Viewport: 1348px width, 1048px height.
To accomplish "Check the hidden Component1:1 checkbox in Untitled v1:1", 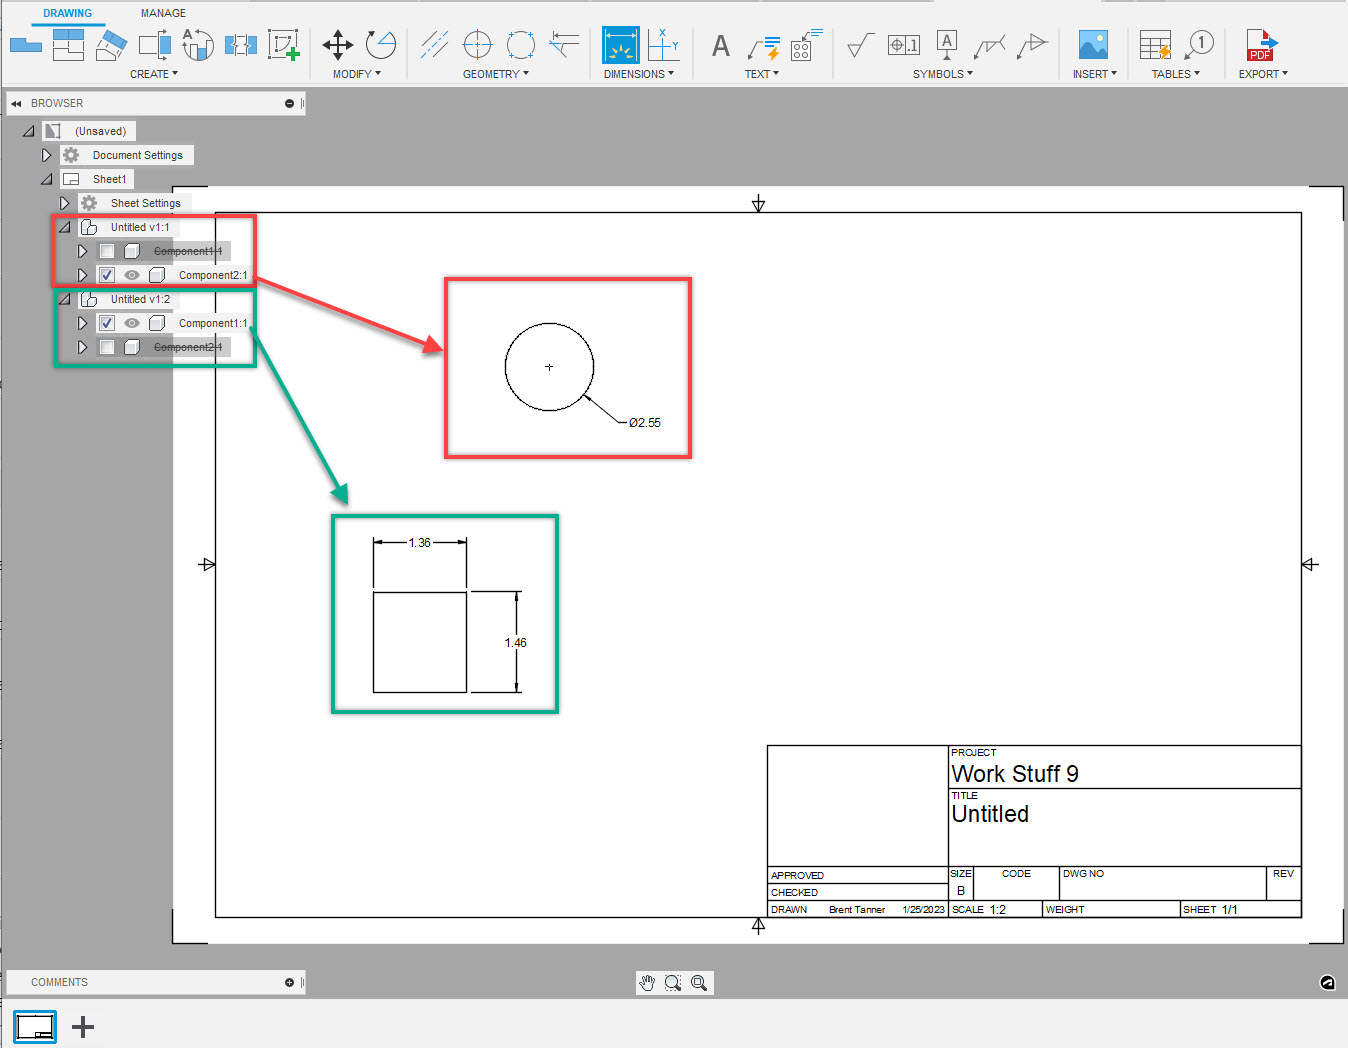I will 106,251.
